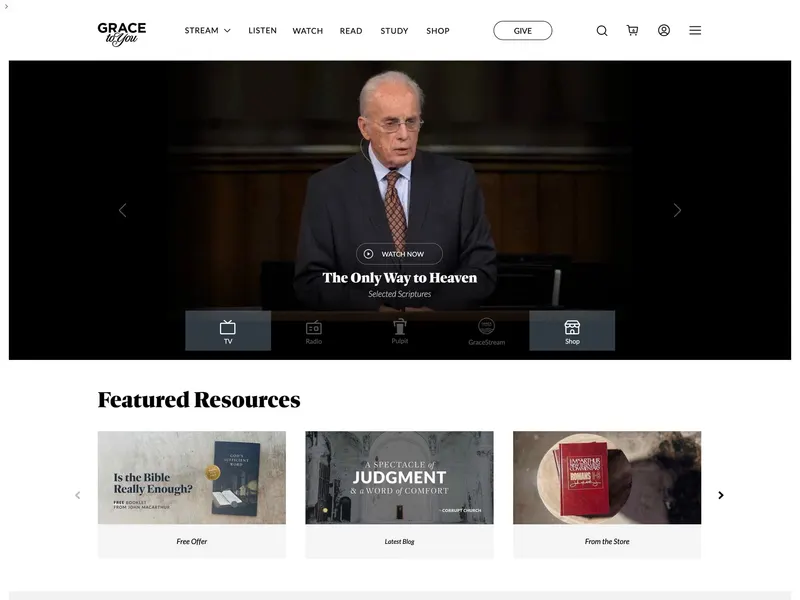
Task: Open the Read menu item
Action: pyautogui.click(x=351, y=31)
